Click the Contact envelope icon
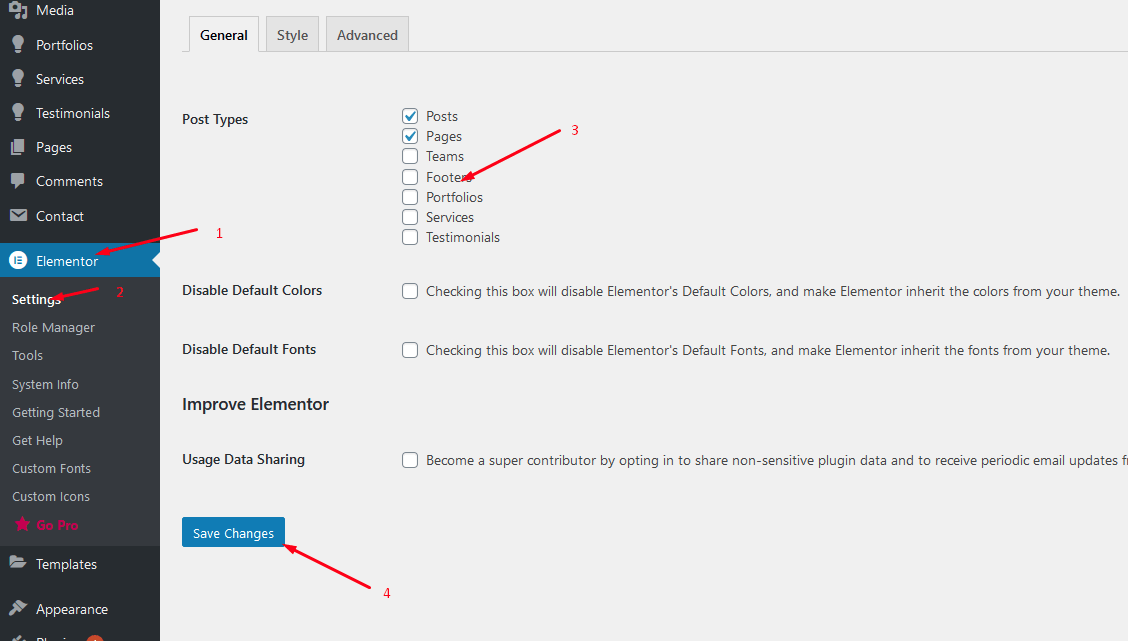 click(18, 216)
